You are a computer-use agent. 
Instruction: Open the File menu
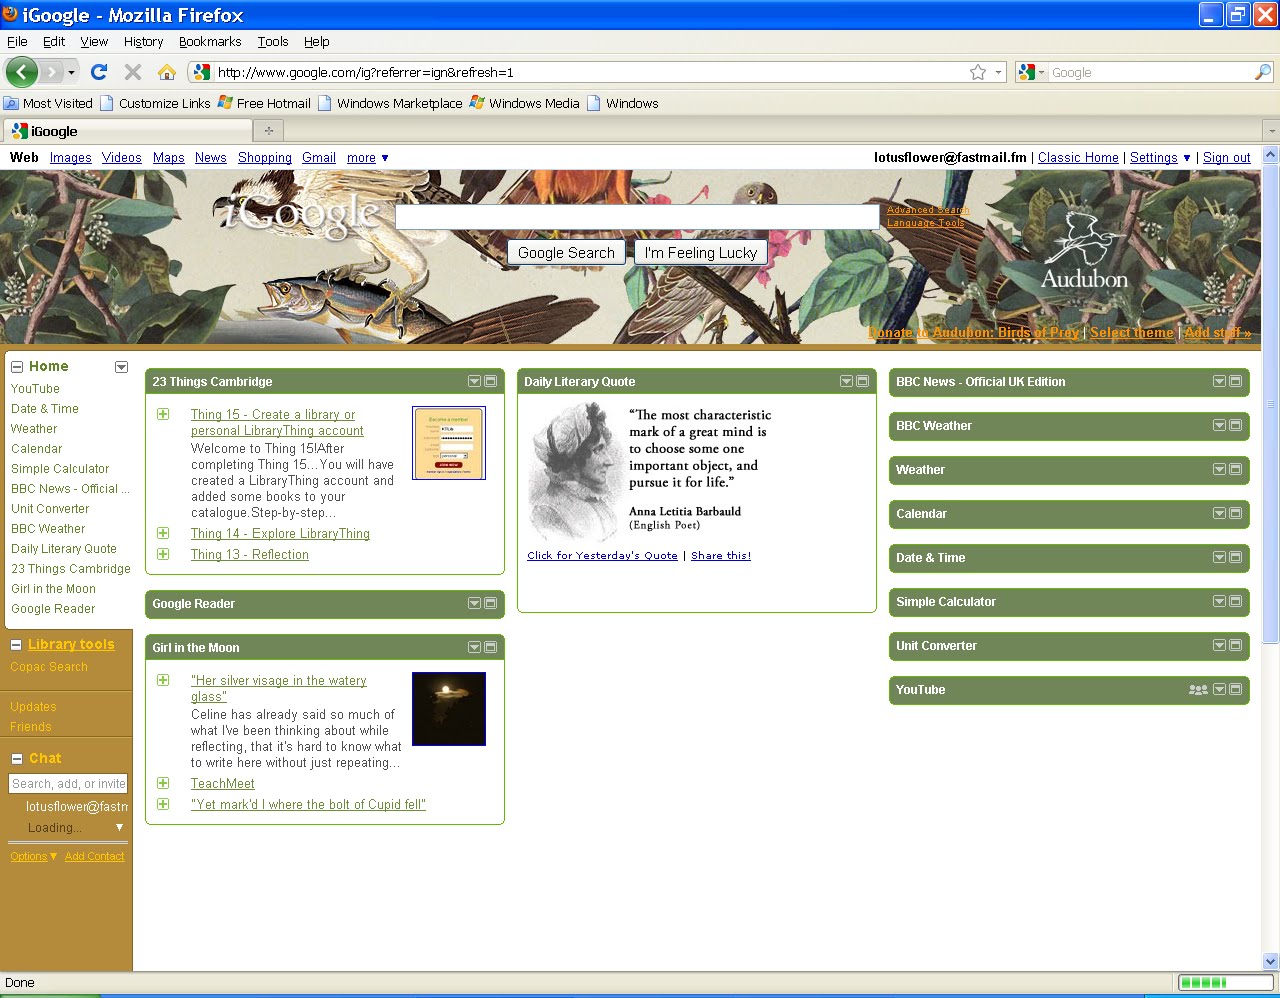pos(17,41)
